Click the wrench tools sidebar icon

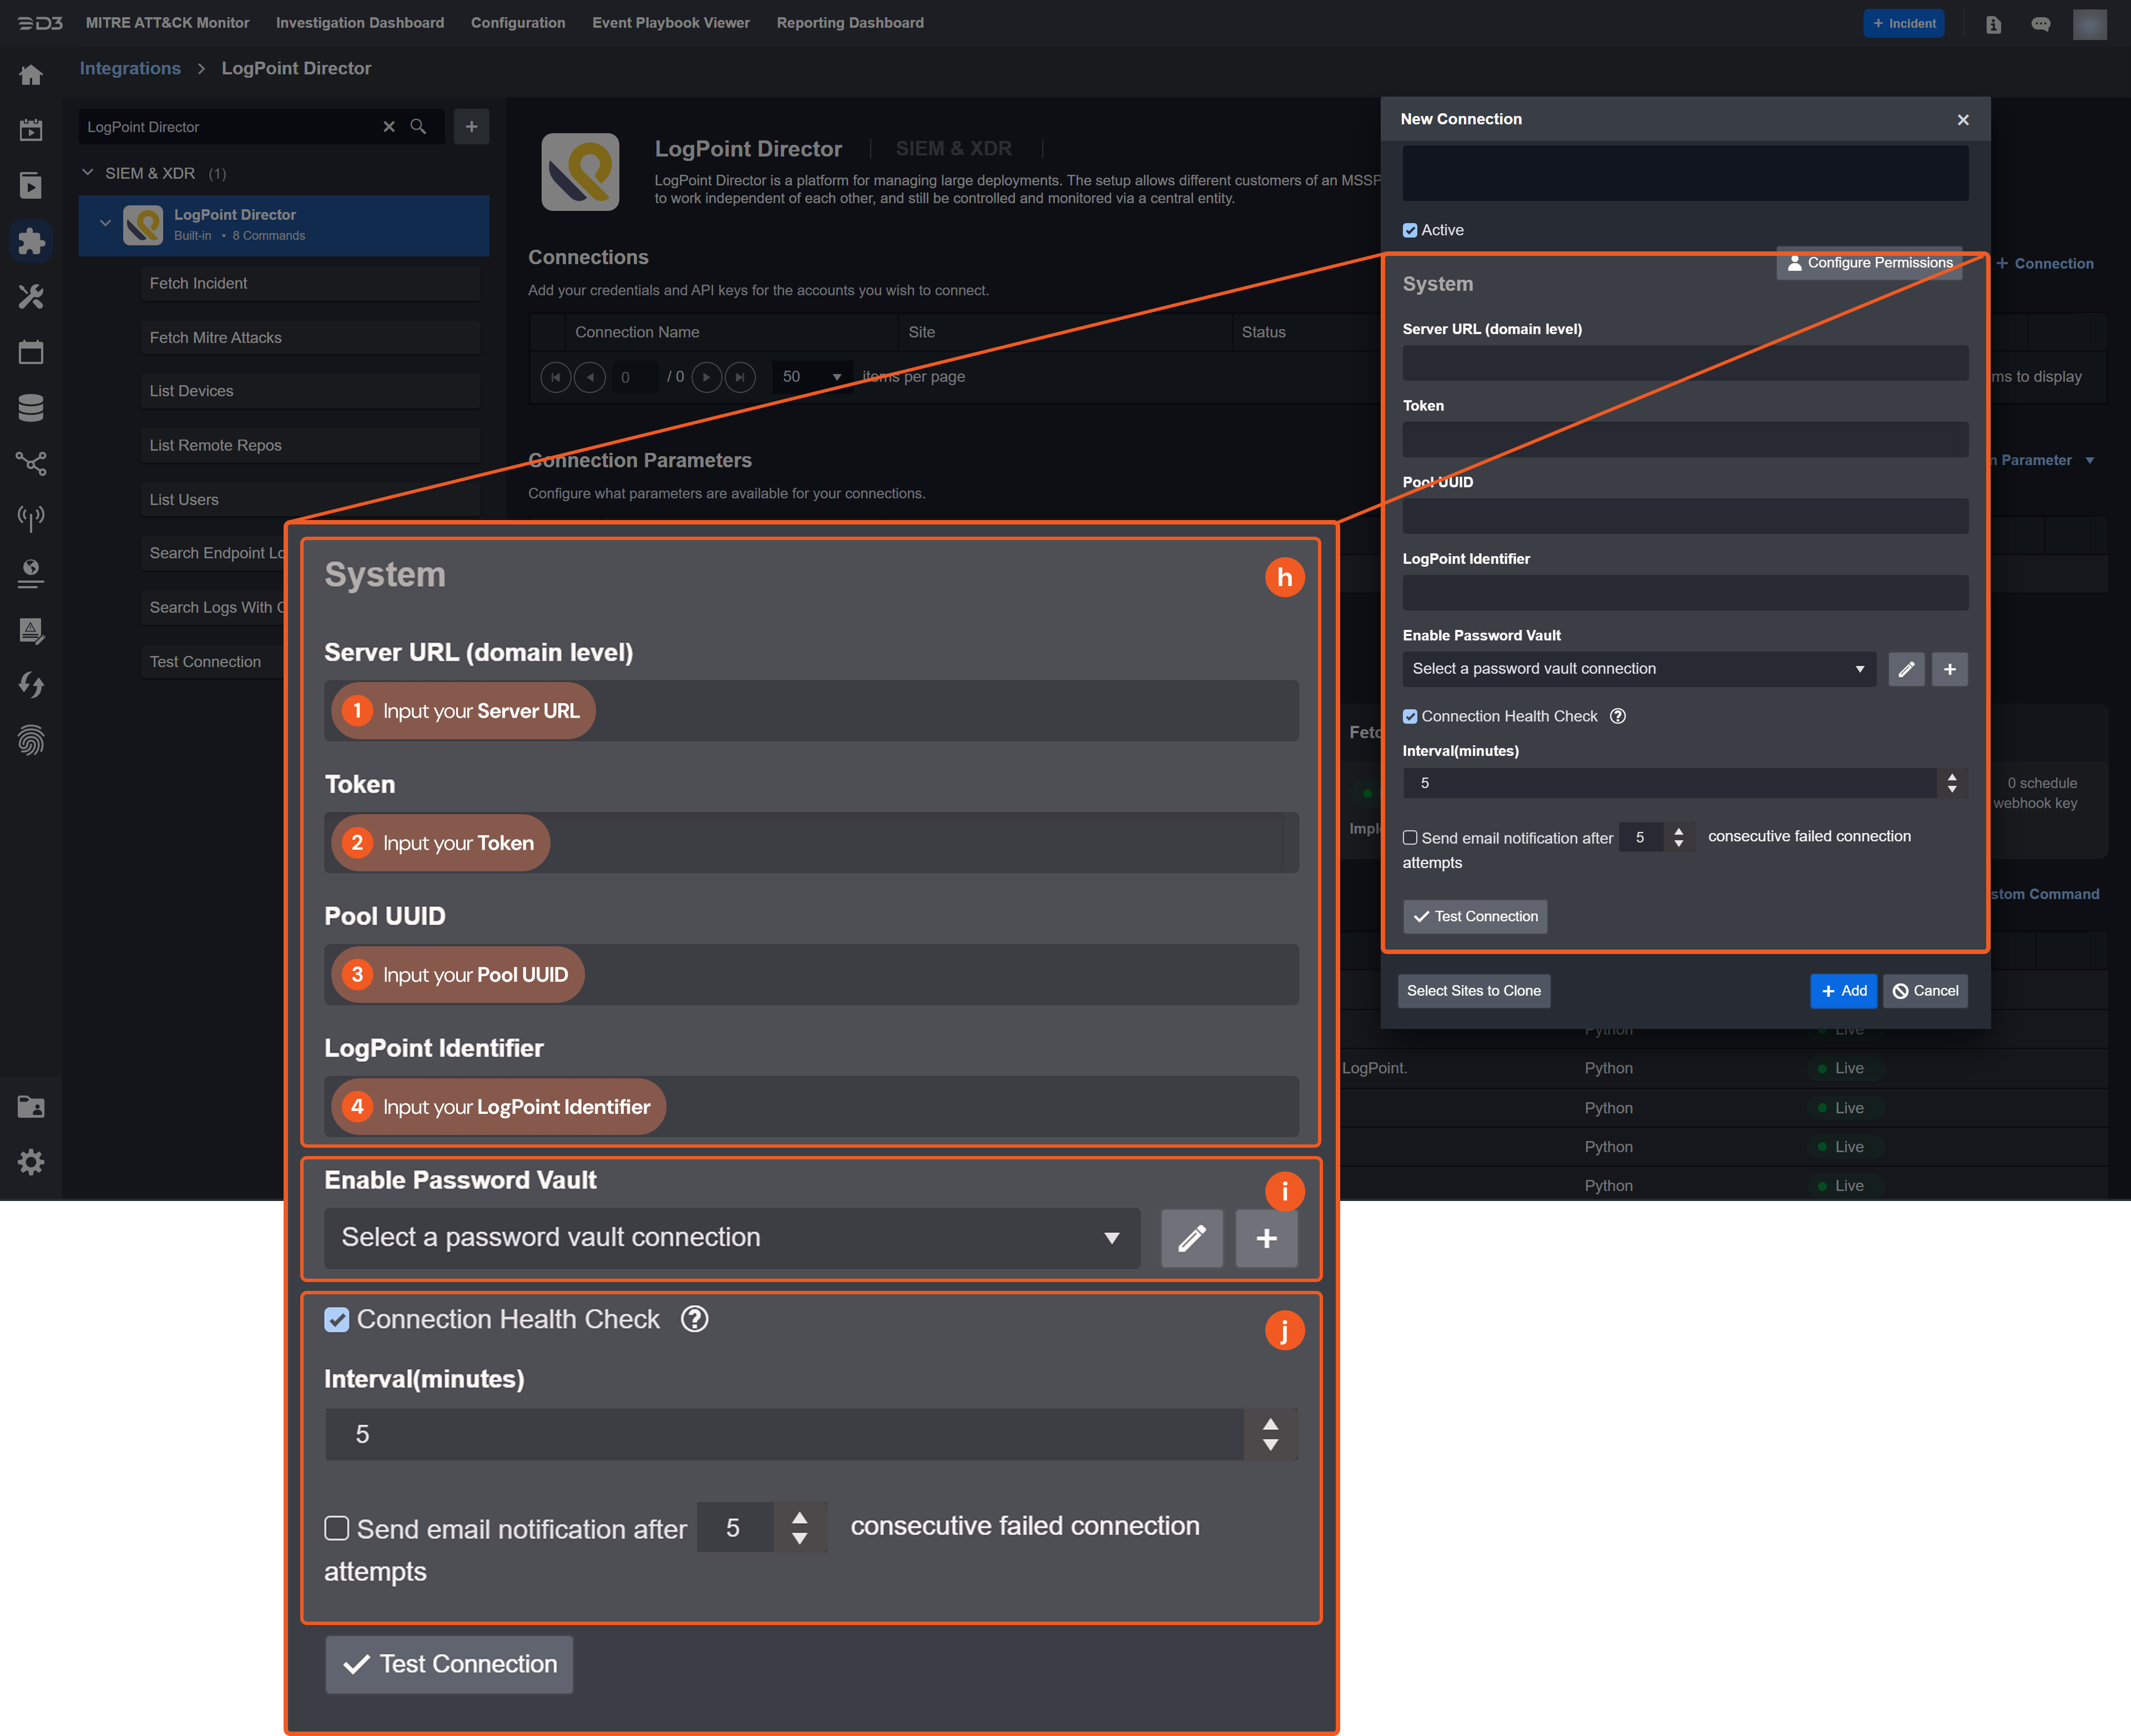(x=31, y=297)
